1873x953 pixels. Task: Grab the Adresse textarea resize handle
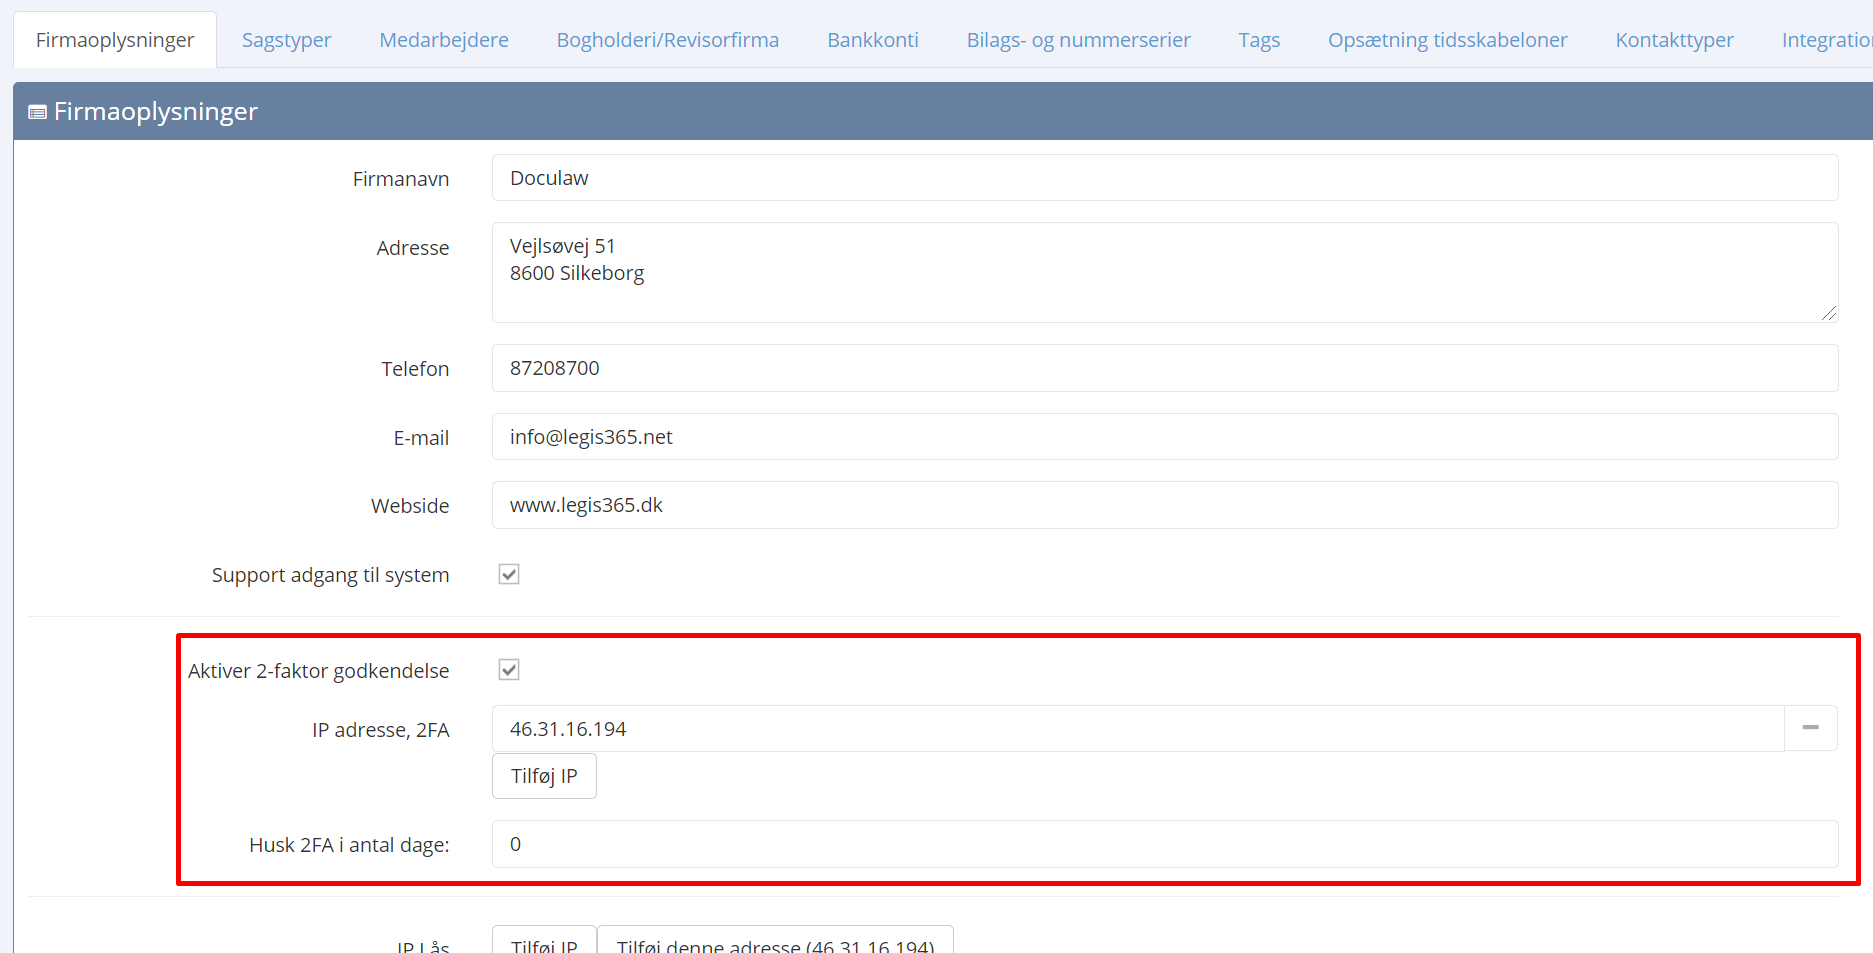1829,313
